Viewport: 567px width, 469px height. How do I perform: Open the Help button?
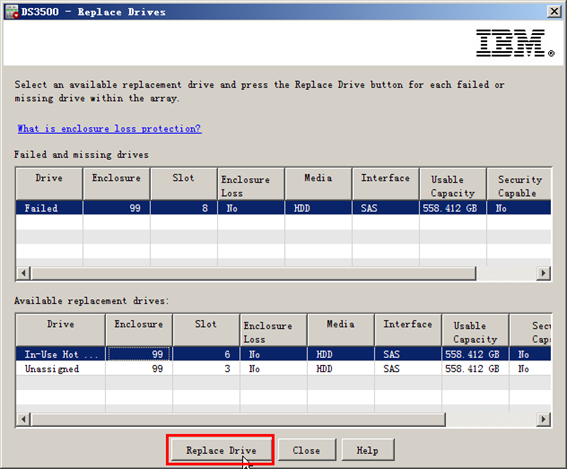coord(367,450)
